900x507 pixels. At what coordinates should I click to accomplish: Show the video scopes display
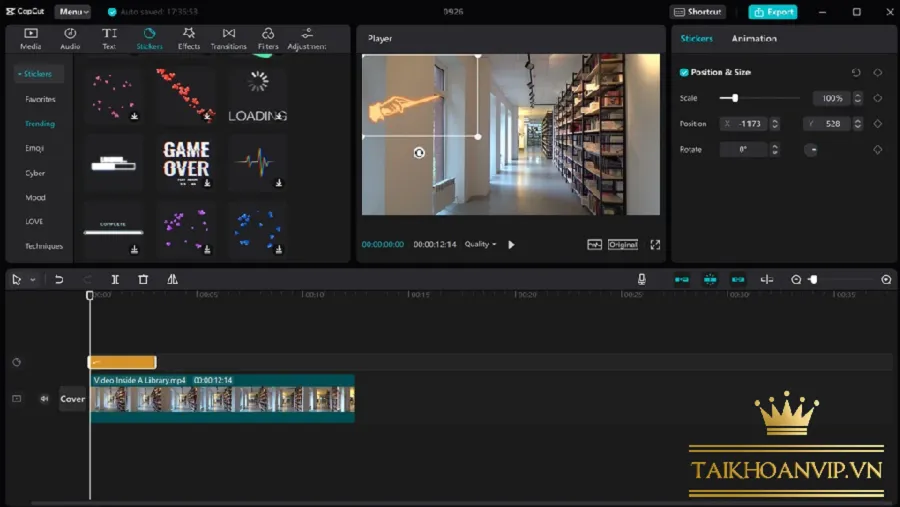coord(594,245)
